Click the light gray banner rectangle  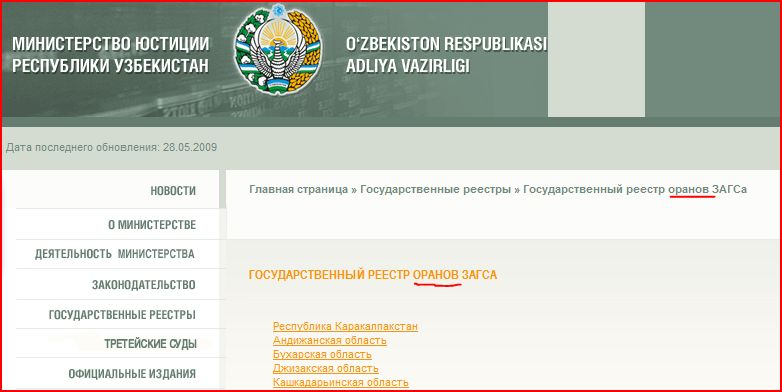pos(596,59)
